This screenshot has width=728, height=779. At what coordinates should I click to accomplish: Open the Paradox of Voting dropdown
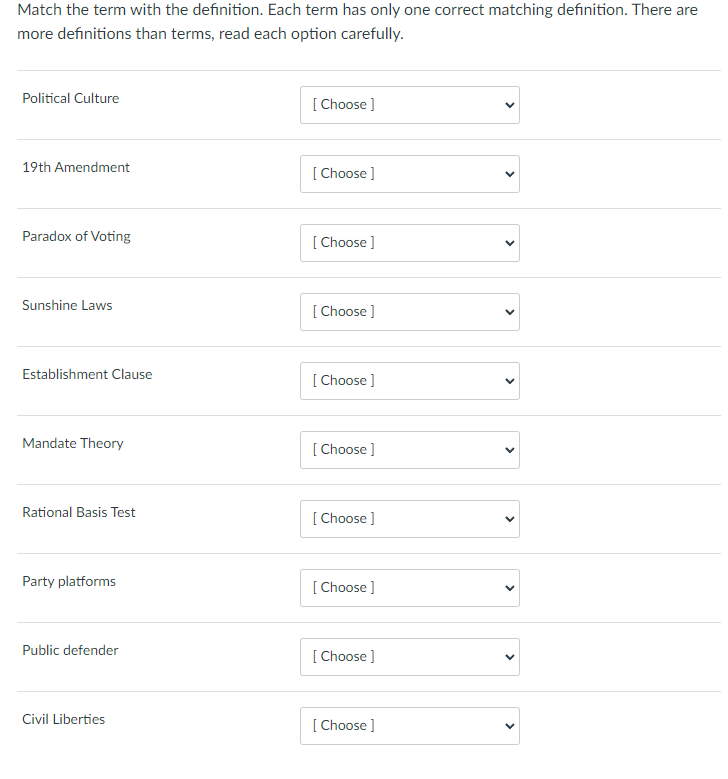pos(409,243)
